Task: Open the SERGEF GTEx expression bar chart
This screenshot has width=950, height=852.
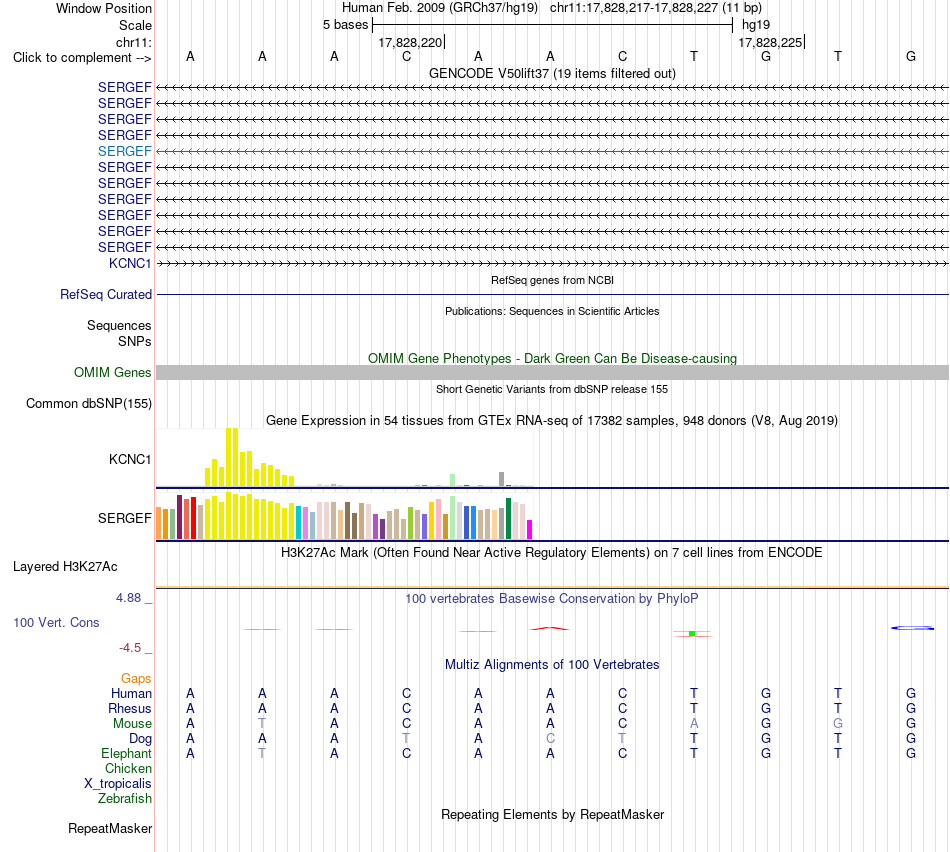Action: coord(345,516)
